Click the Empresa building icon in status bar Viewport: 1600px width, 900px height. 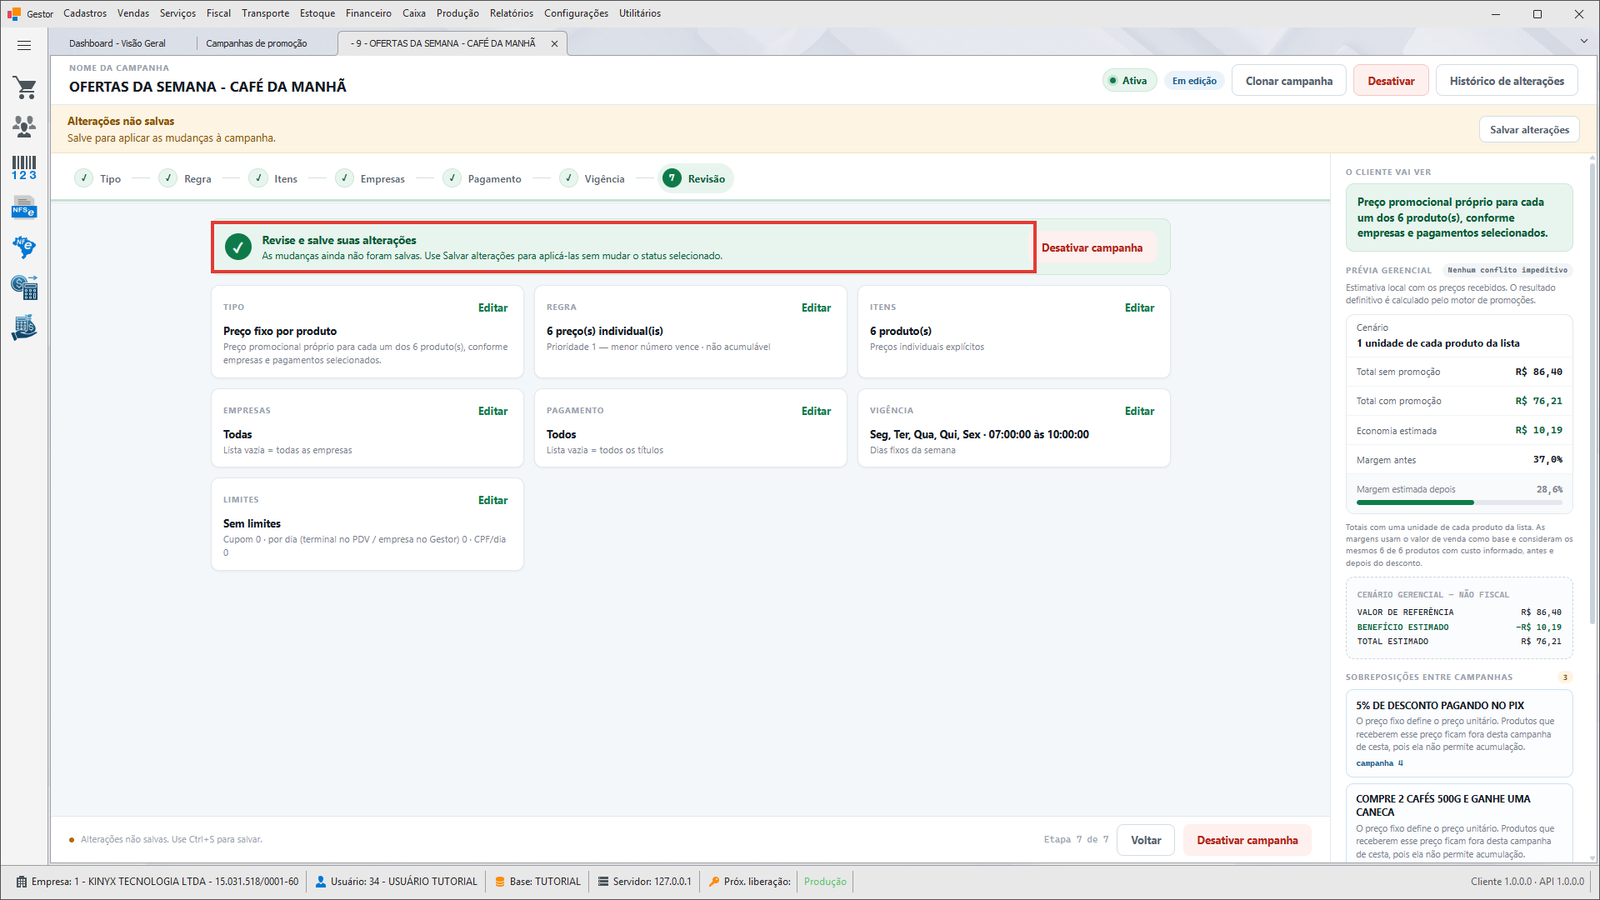[22, 882]
